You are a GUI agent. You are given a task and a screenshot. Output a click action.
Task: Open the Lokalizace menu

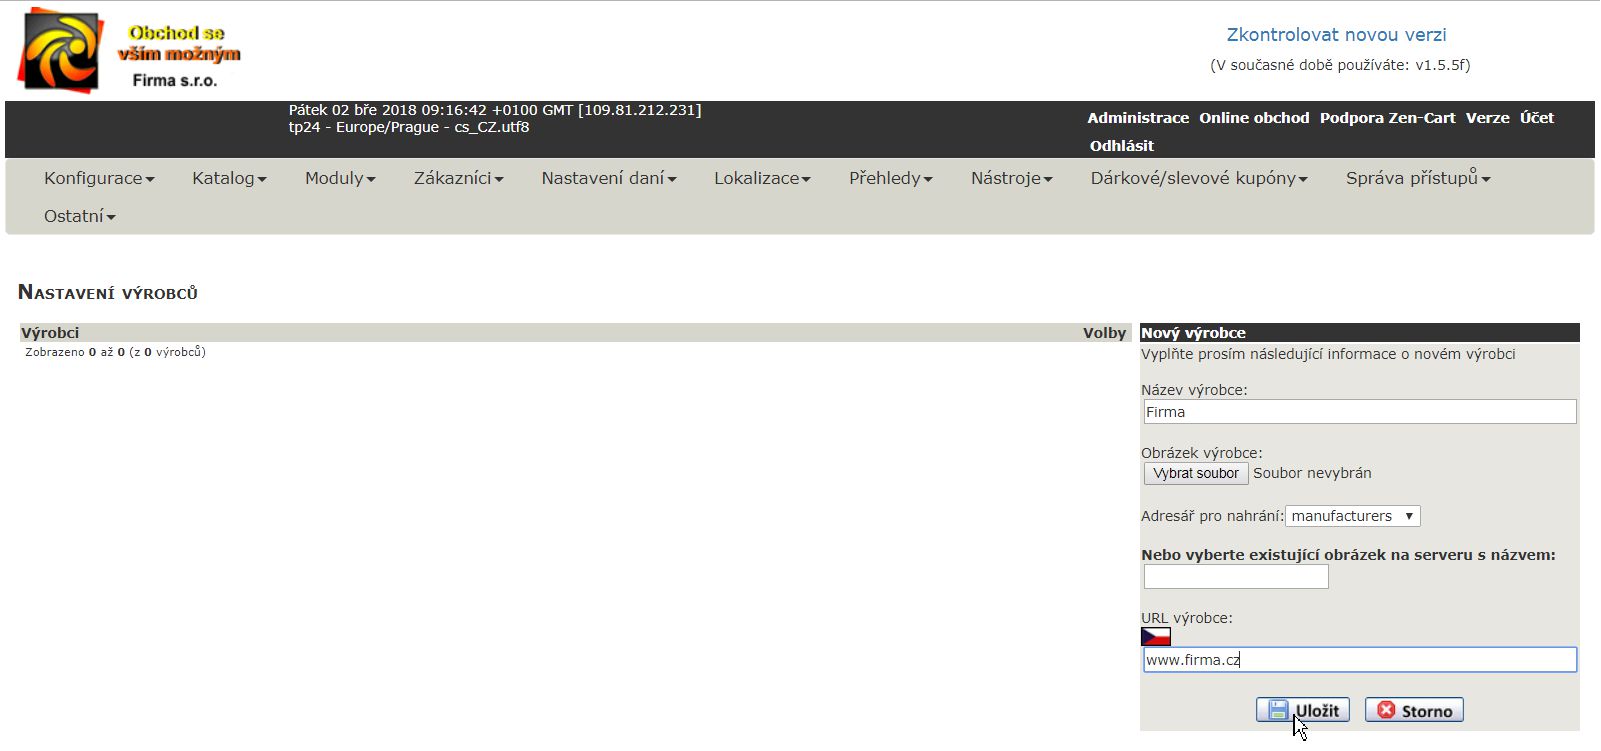pyautogui.click(x=762, y=178)
